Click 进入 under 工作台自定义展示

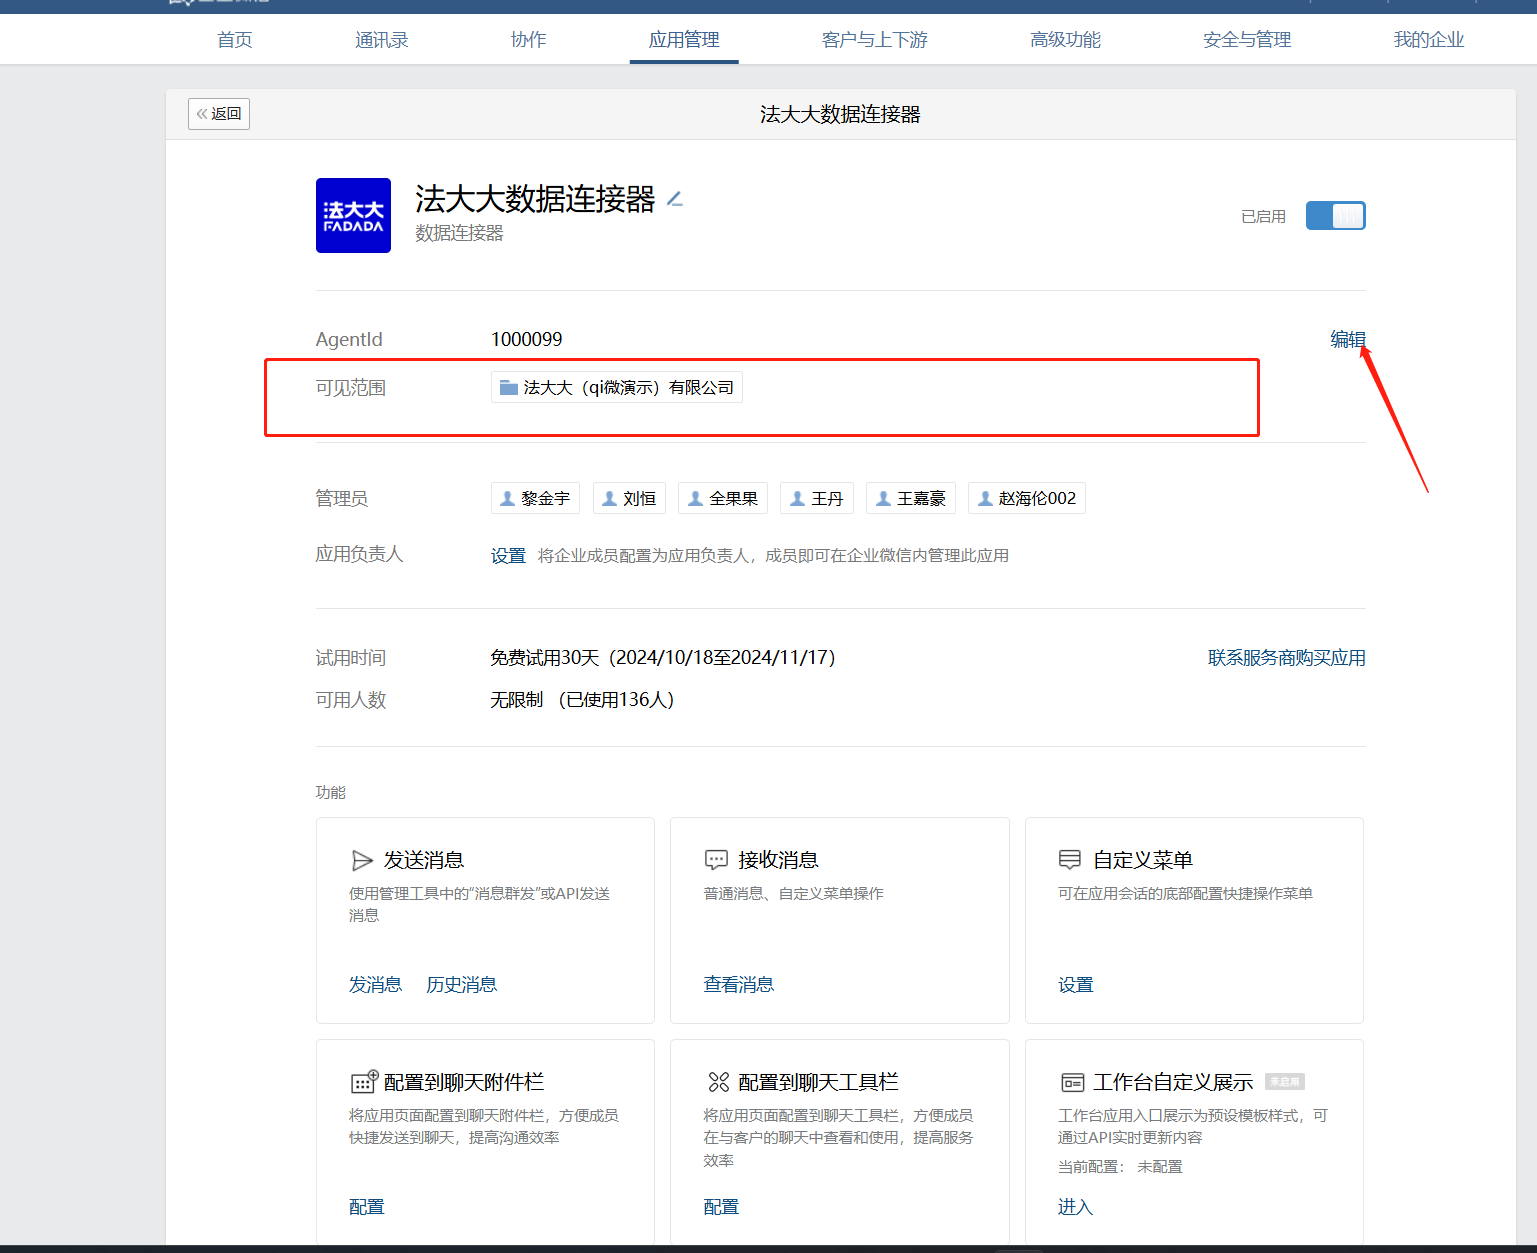point(1076,1207)
